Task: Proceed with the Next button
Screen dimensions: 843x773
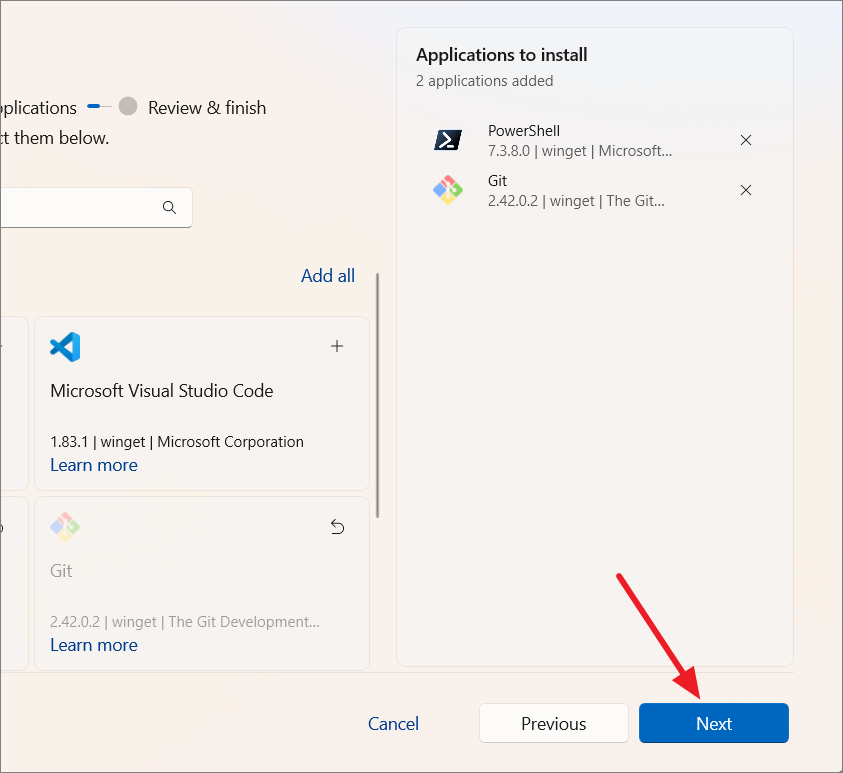Action: 713,723
